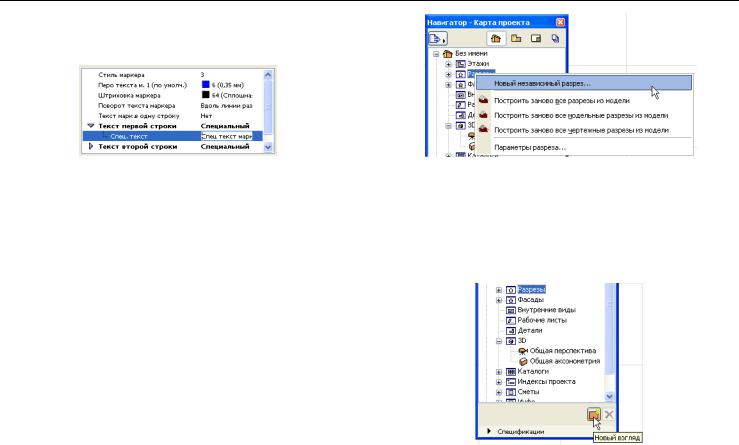
Task: Click parameter list scroll up arrow
Action: (x=268, y=74)
